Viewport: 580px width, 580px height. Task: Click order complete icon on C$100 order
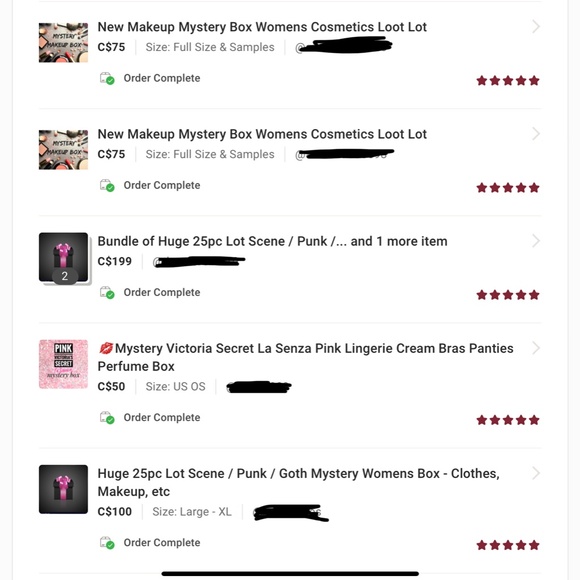pyautogui.click(x=107, y=543)
